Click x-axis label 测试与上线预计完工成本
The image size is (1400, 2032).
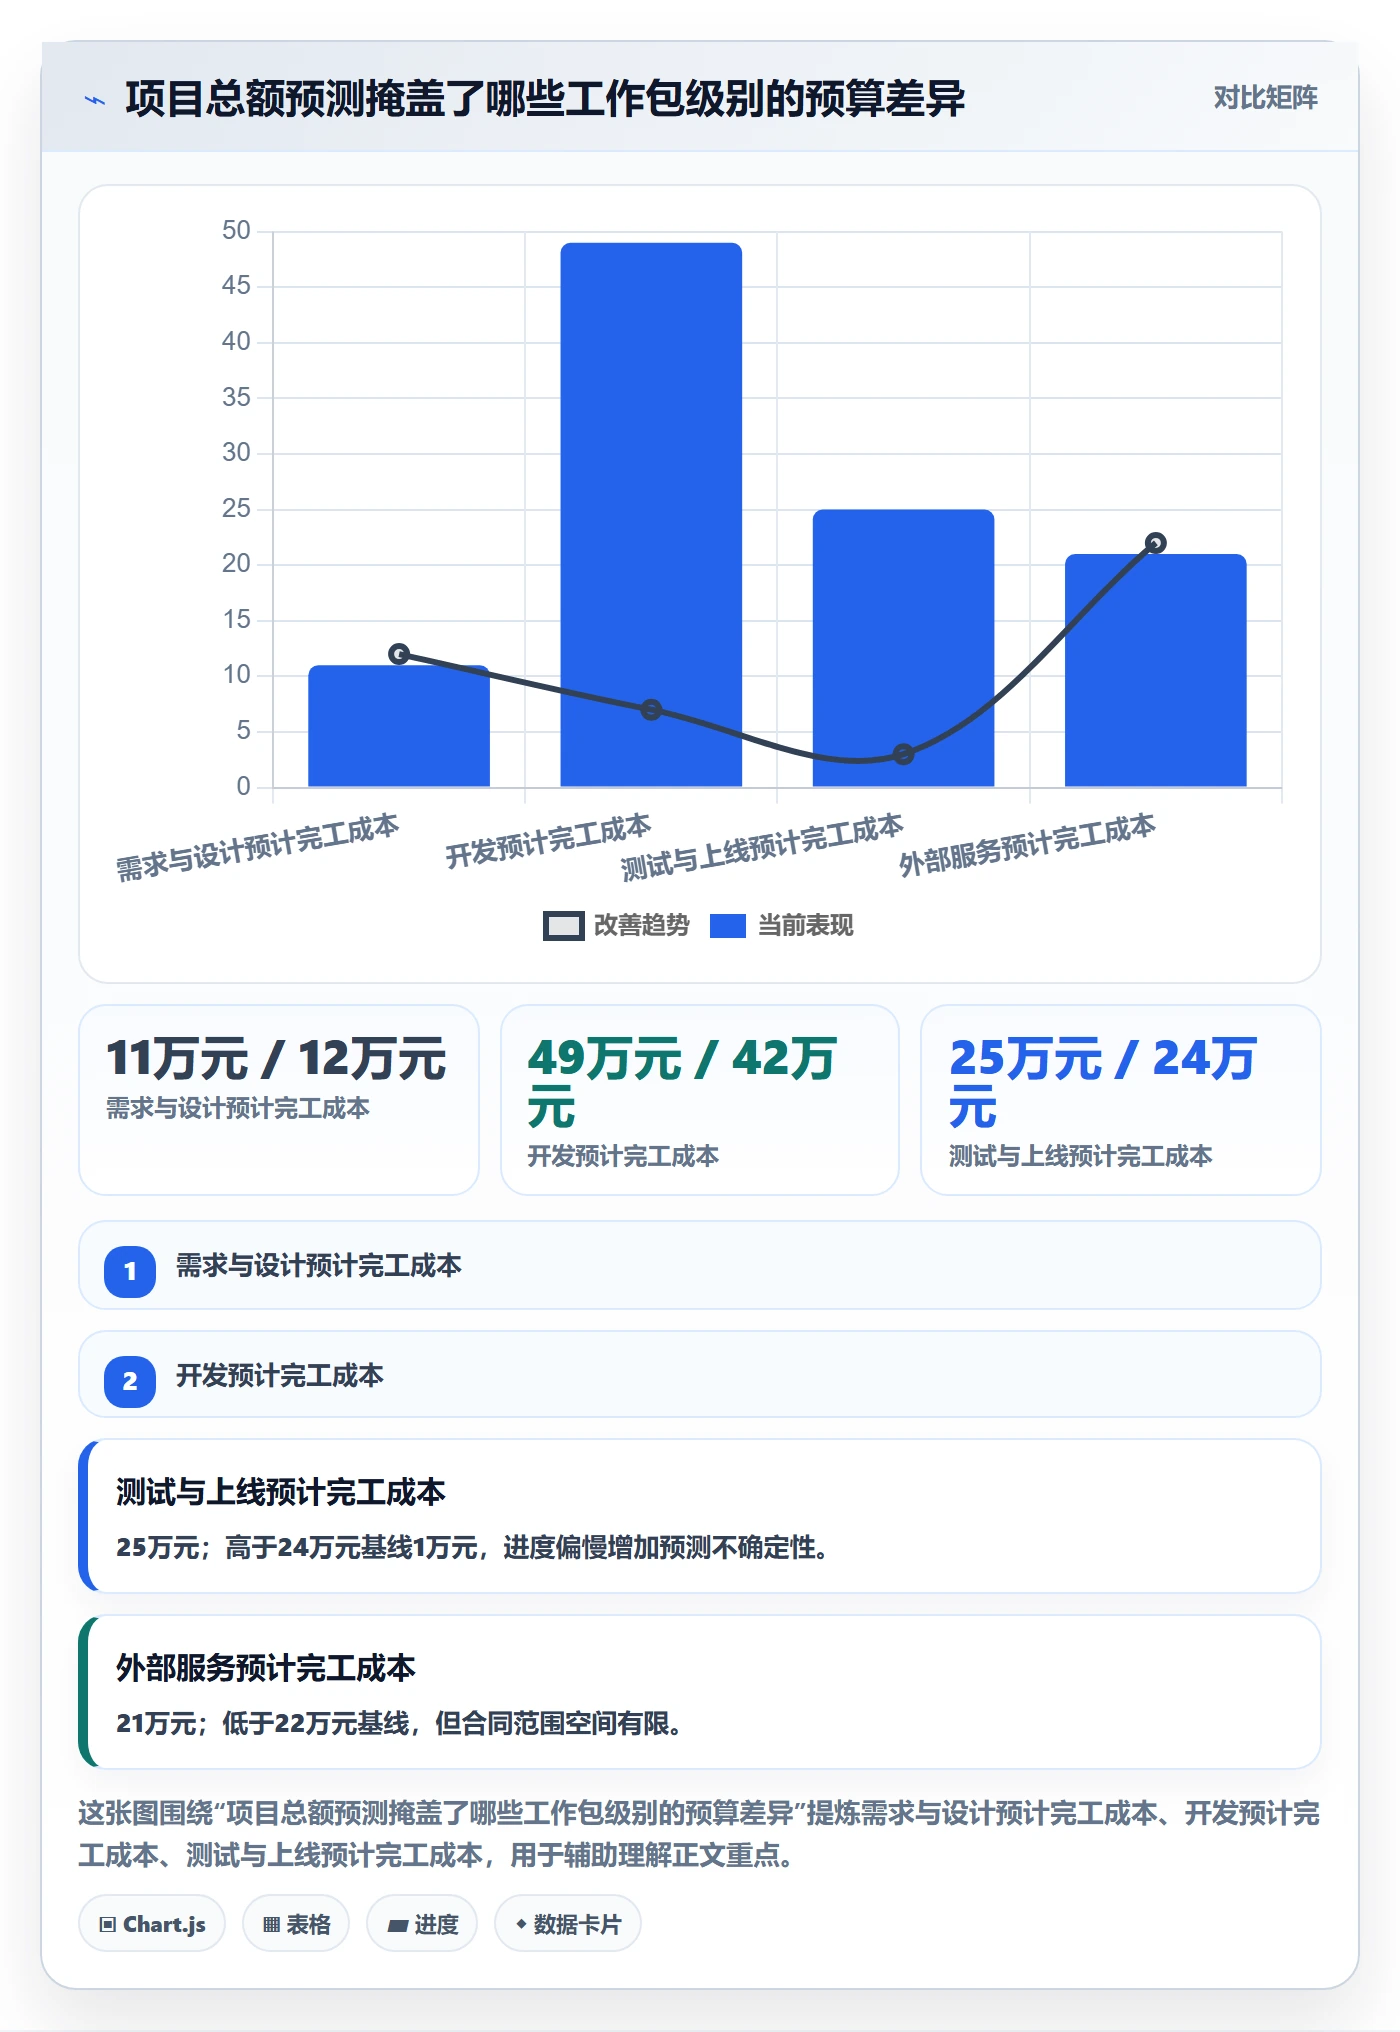(x=762, y=847)
